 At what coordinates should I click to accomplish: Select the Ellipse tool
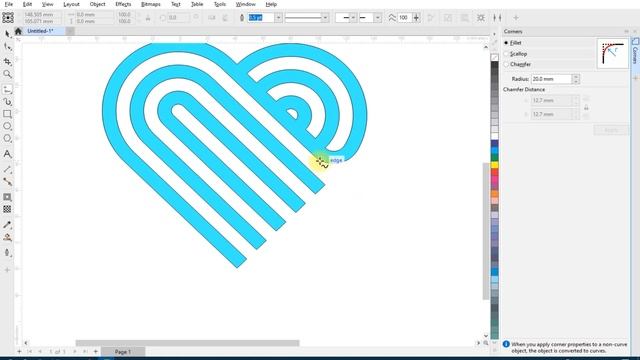7,126
